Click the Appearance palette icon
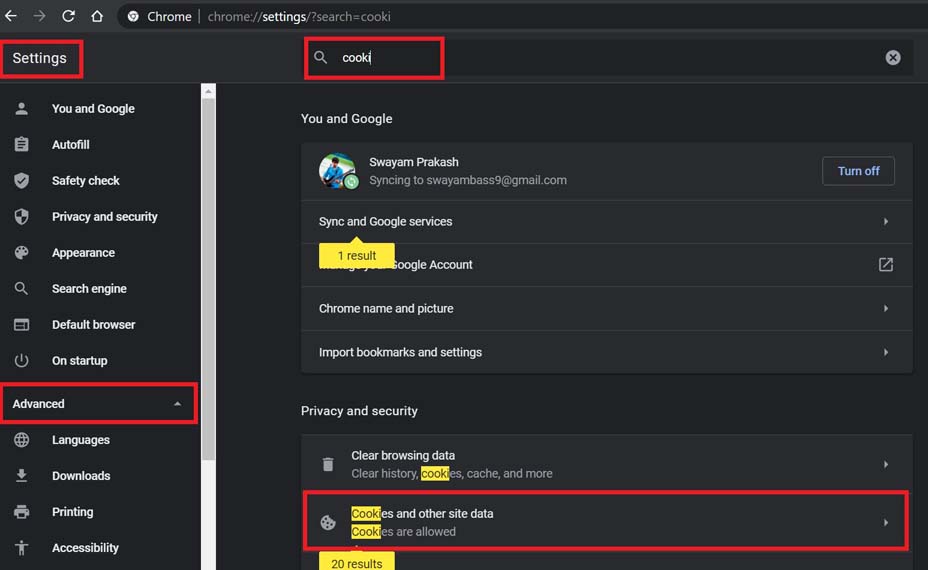Viewport: 928px width, 570px height. (21, 253)
